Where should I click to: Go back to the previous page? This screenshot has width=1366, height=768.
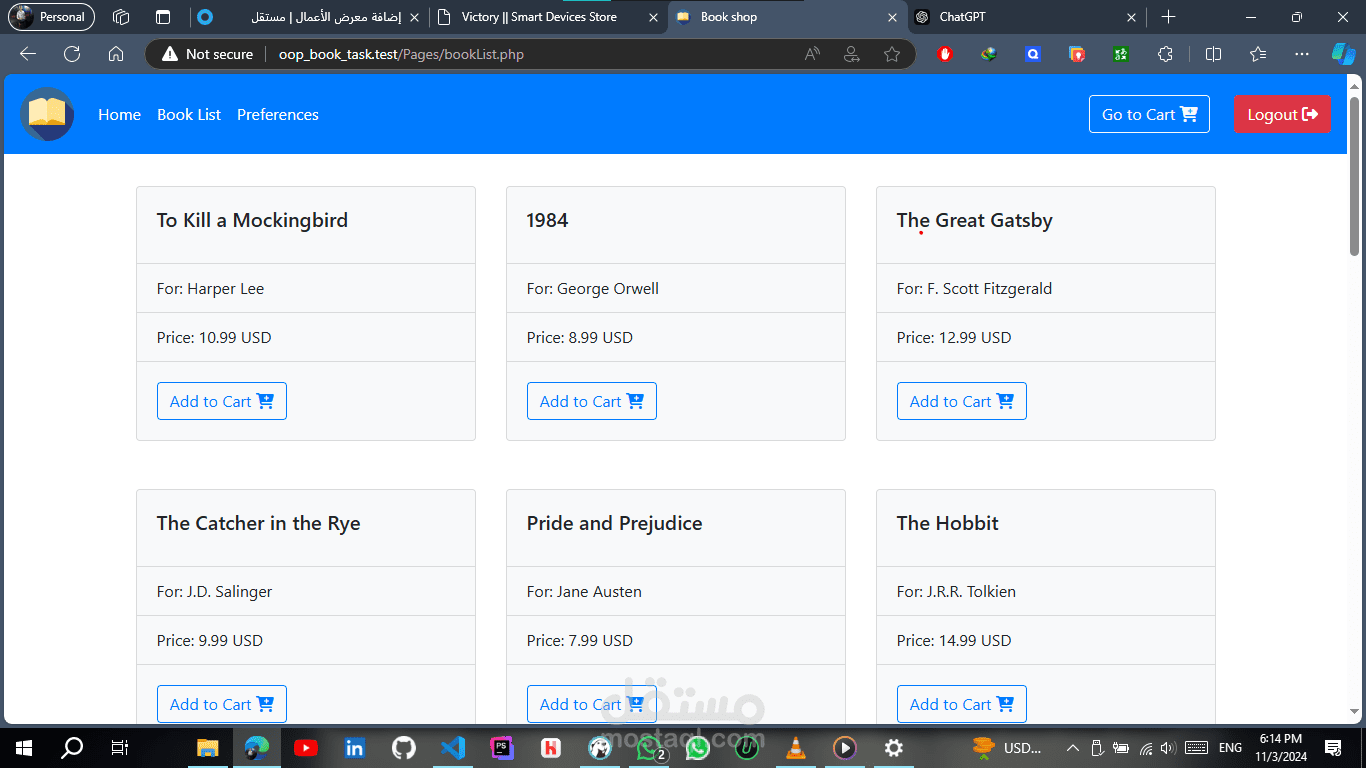click(x=28, y=54)
